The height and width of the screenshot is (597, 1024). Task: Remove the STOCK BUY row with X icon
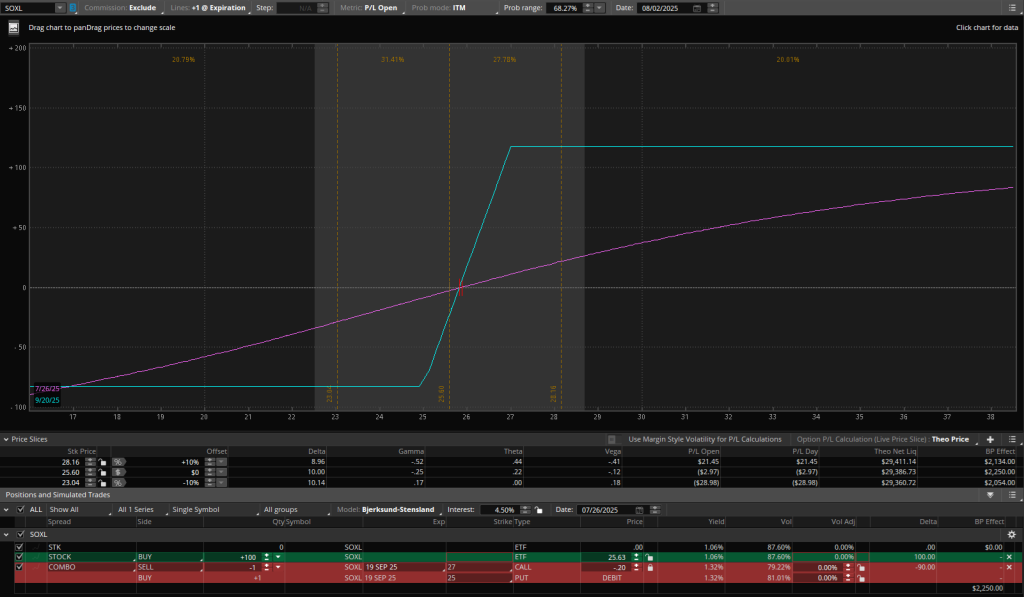tap(1009, 556)
